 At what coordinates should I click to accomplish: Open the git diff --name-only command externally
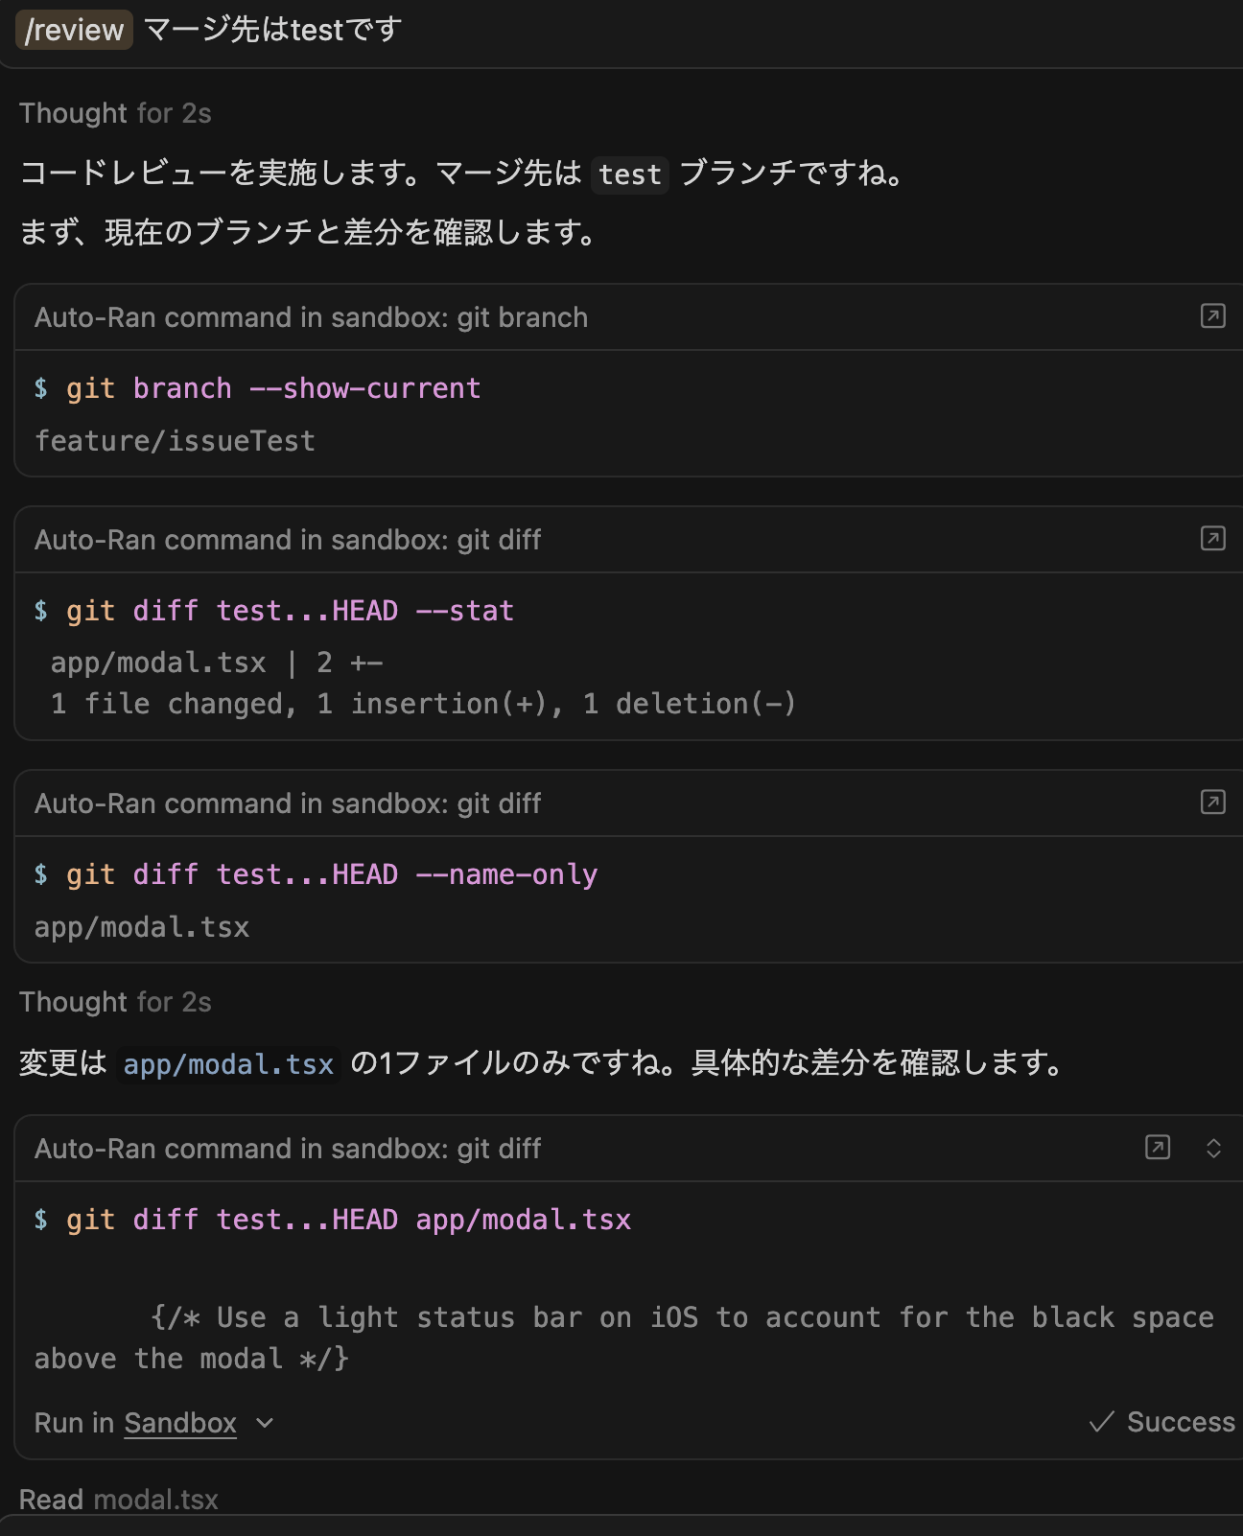[1213, 803]
